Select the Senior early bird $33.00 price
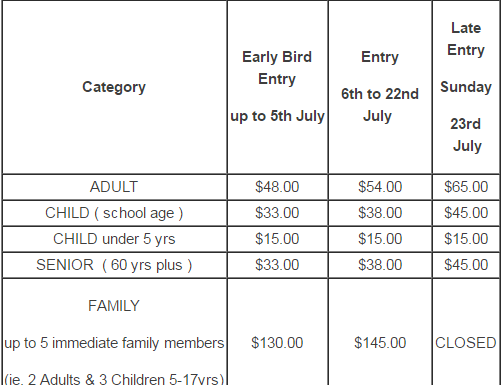 (x=277, y=265)
